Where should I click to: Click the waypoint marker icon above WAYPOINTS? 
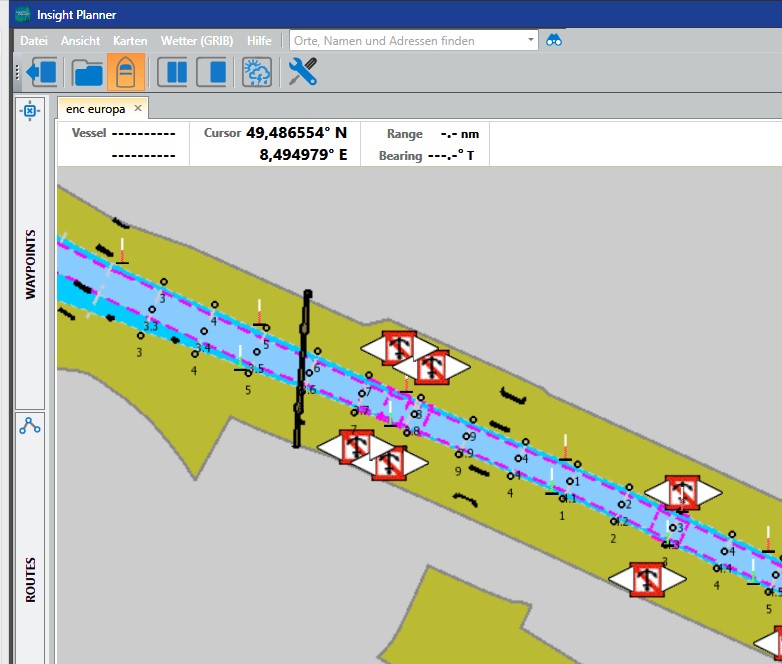pyautogui.click(x=29, y=111)
